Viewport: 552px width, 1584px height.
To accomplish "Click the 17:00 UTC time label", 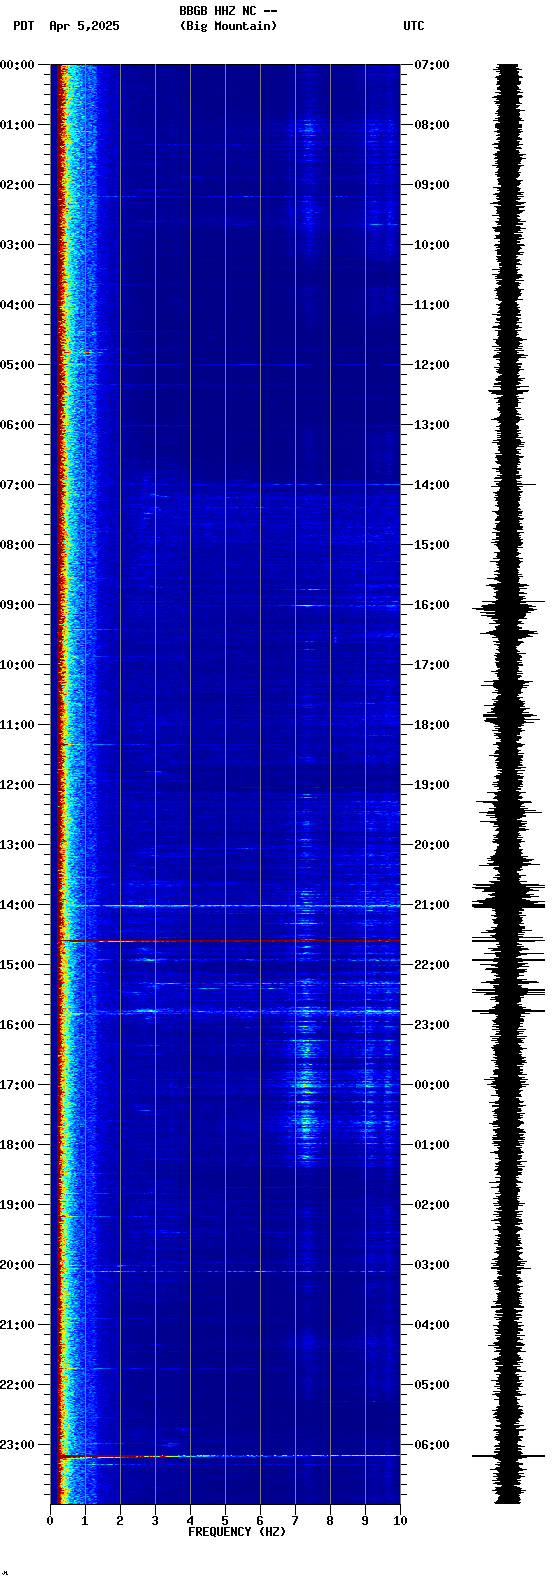I will pos(432,665).
